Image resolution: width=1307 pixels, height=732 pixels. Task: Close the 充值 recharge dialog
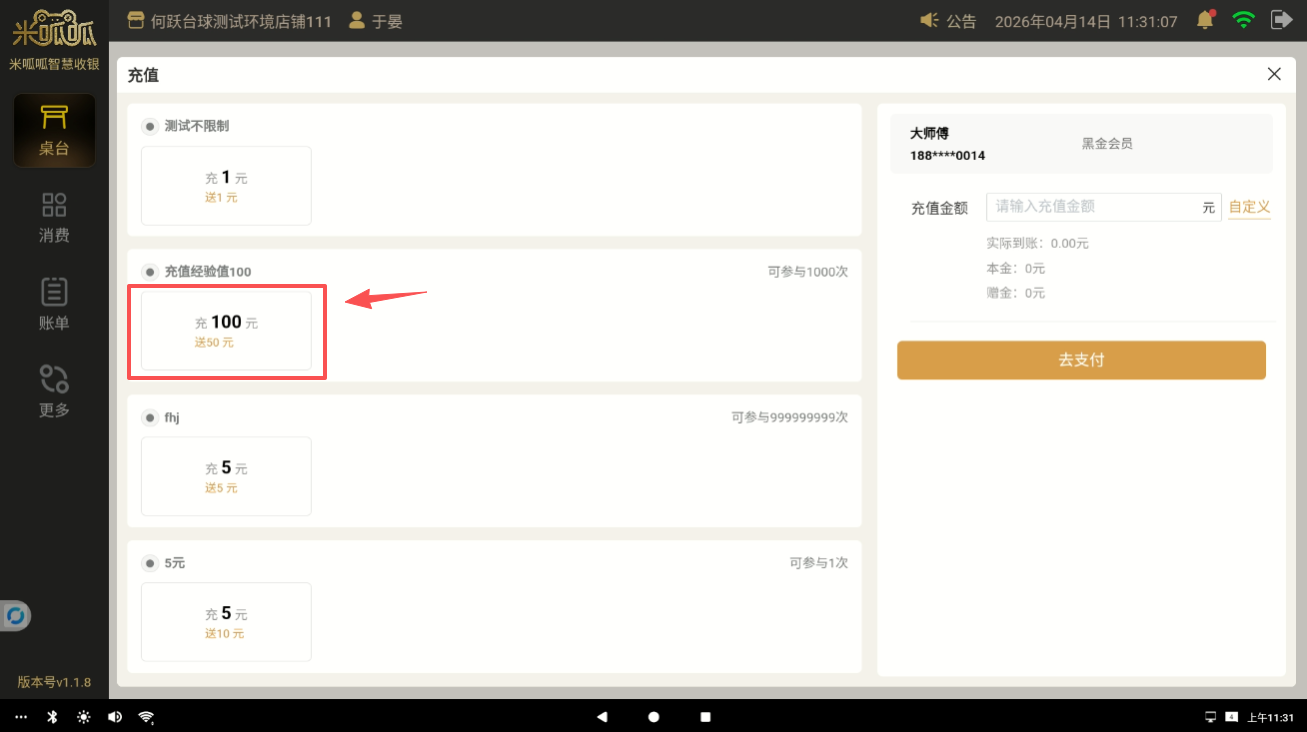[x=1274, y=74]
